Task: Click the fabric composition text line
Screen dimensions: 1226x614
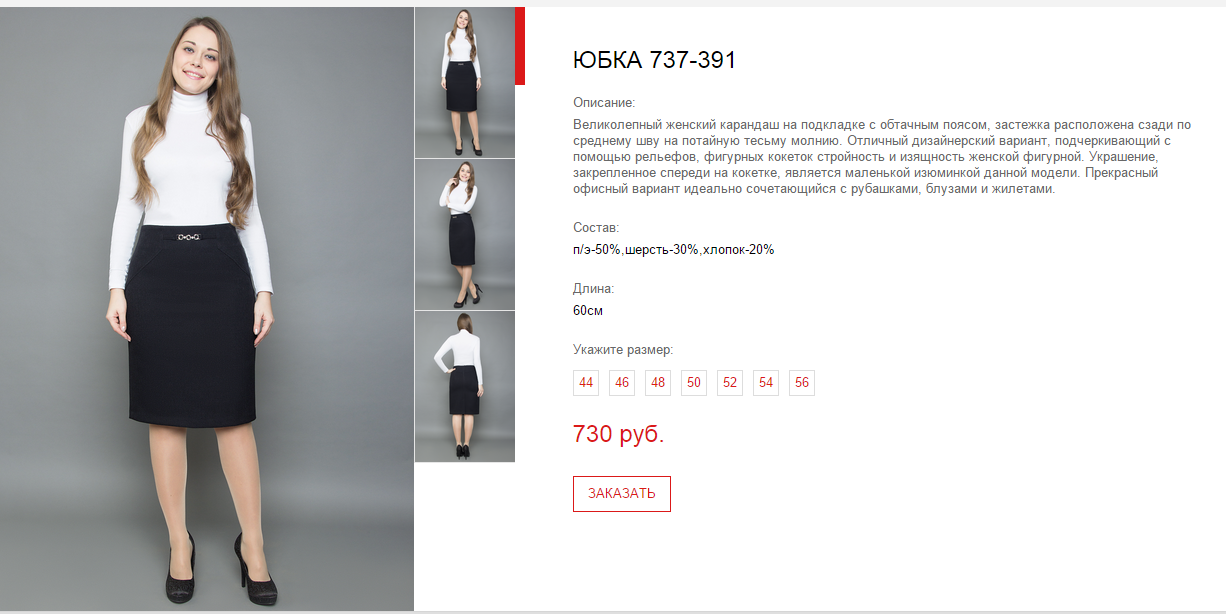Action: [674, 250]
